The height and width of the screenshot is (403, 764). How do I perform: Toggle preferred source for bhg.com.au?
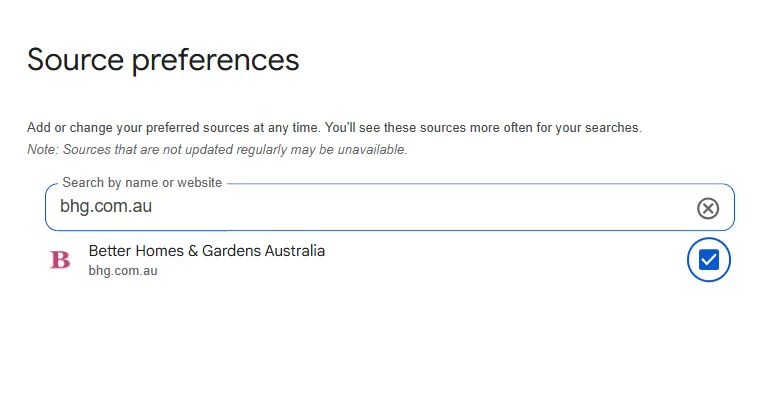[708, 260]
